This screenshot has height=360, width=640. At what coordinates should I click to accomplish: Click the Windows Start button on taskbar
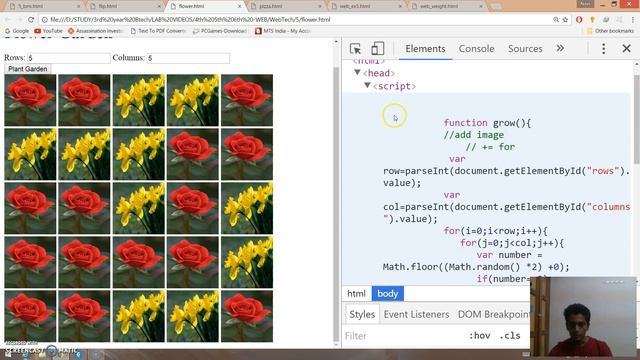(9, 354)
